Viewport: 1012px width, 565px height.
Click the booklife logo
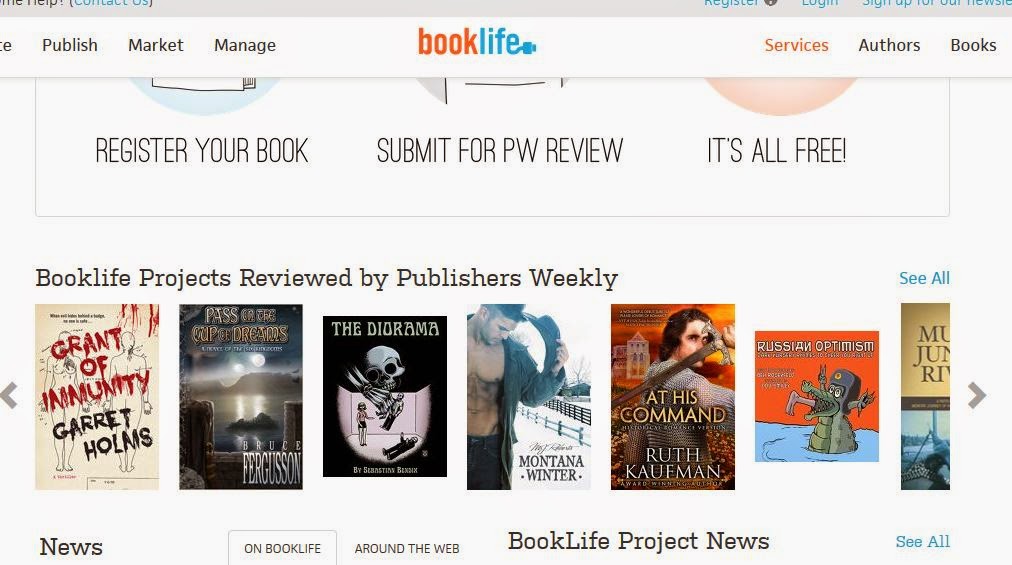point(477,42)
